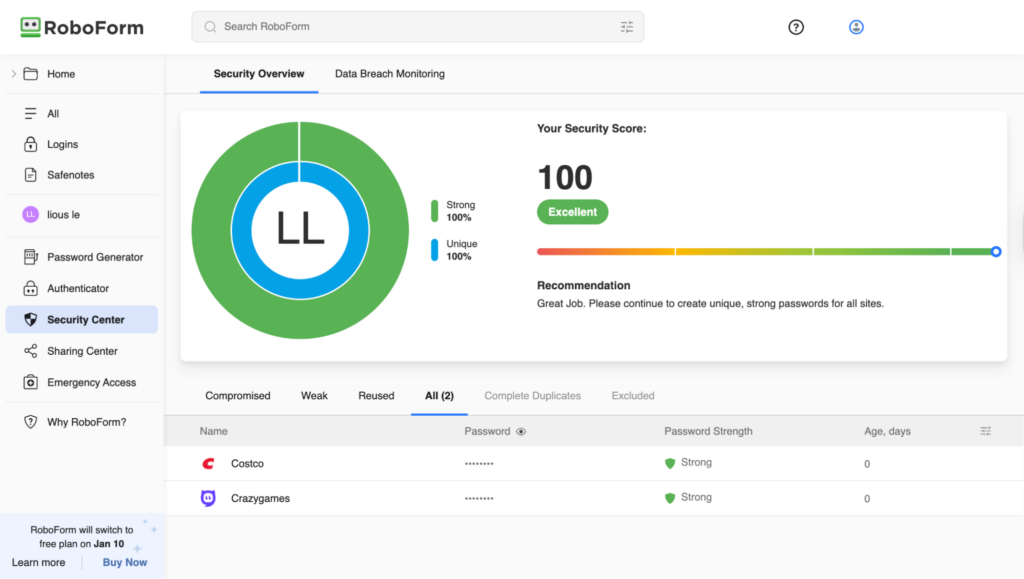This screenshot has width=1024, height=579.
Task: Open the Compromised passwords tab
Action: 238,396
